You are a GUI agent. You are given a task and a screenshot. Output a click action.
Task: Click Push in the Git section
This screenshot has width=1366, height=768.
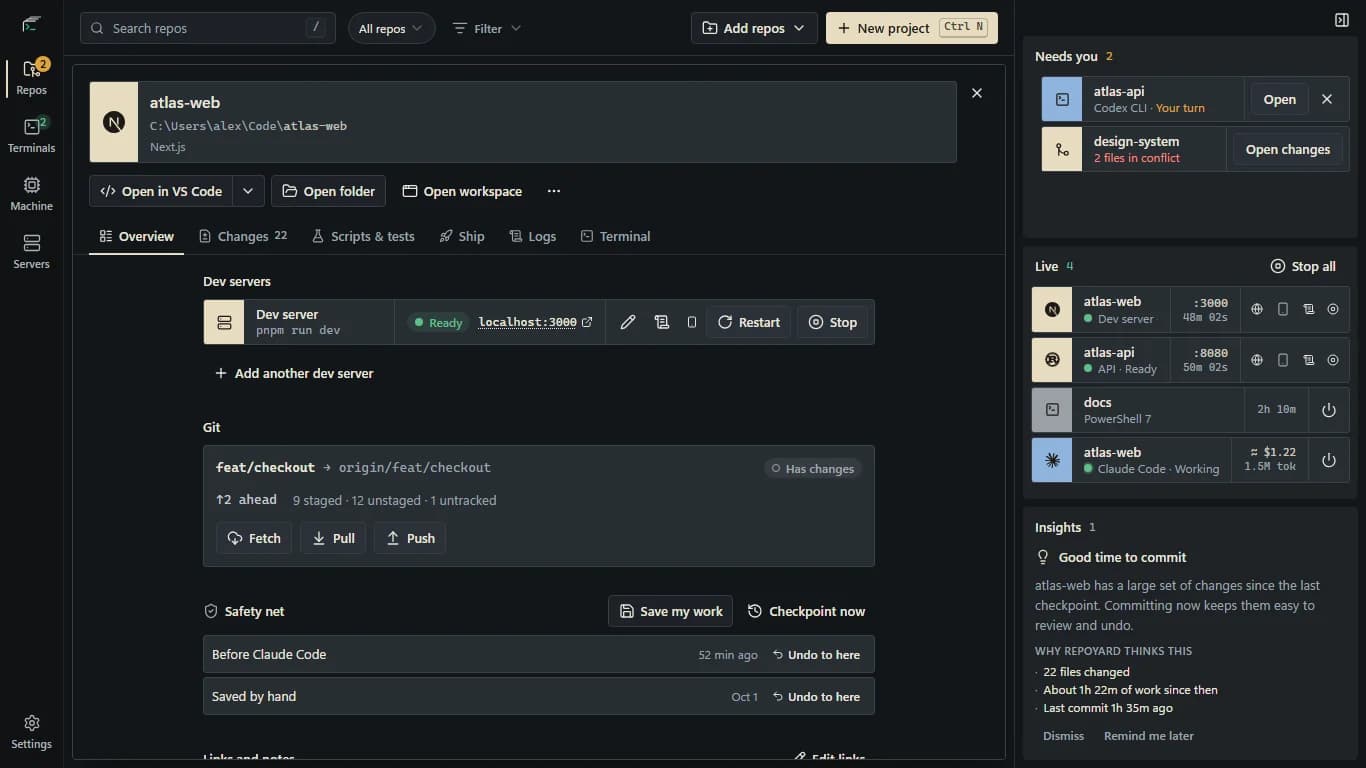410,538
